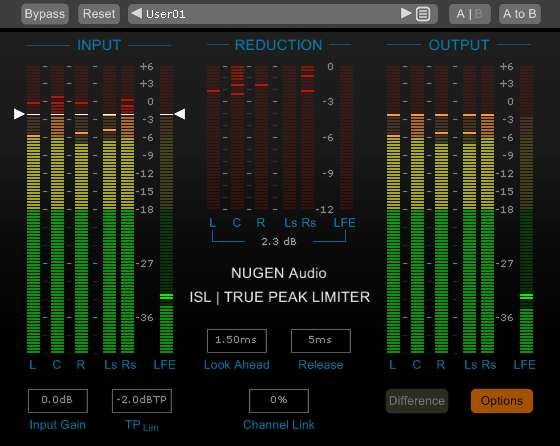Click the NUGEN Audio logo text

pos(279,273)
